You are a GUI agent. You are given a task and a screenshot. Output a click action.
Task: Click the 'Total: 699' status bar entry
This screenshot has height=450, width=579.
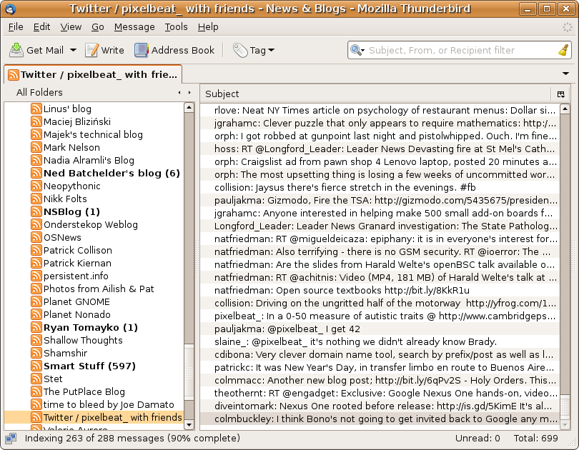[536, 438]
